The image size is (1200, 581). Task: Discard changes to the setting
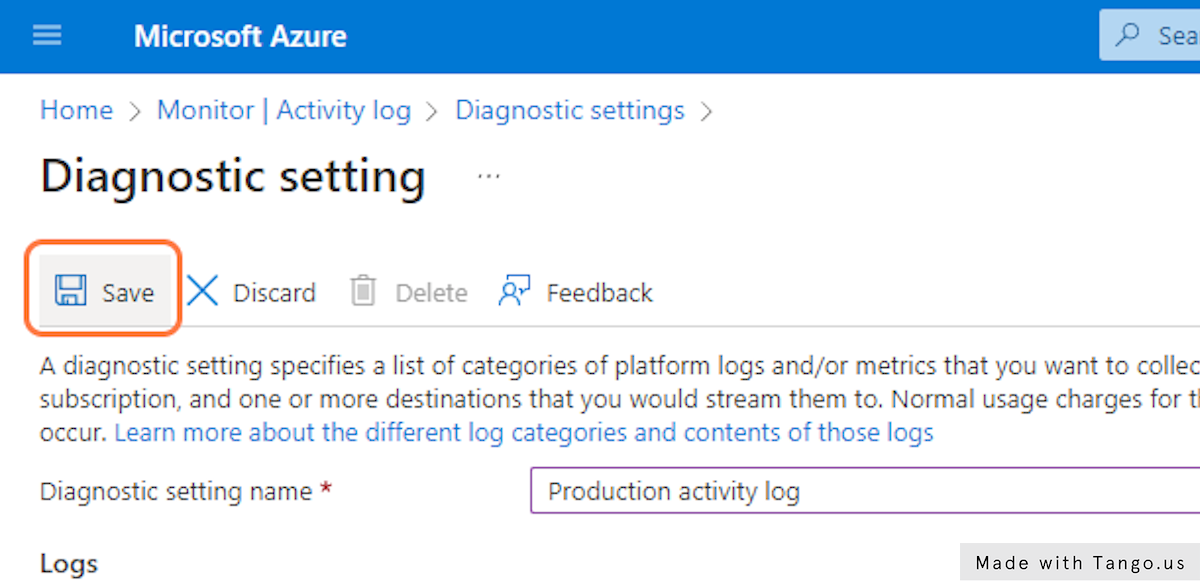tap(251, 292)
